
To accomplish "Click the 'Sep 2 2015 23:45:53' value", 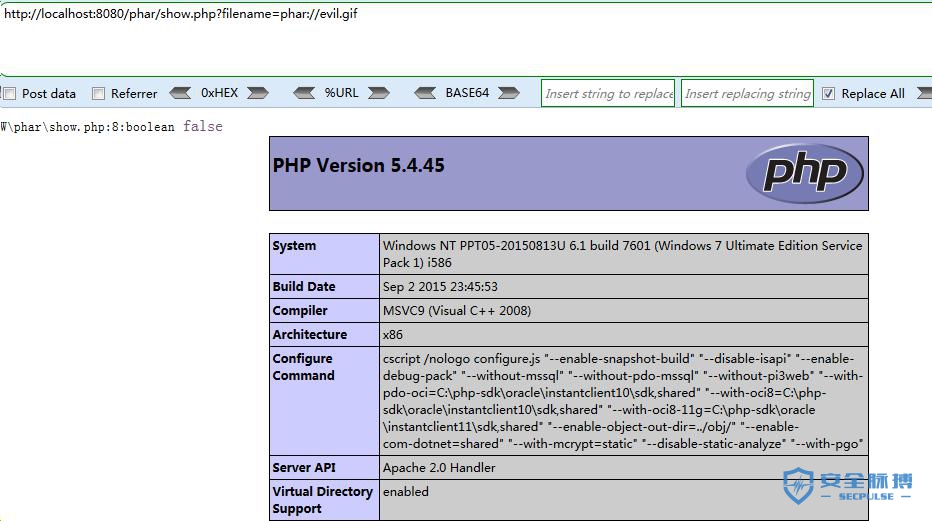I will pyautogui.click(x=440, y=286).
